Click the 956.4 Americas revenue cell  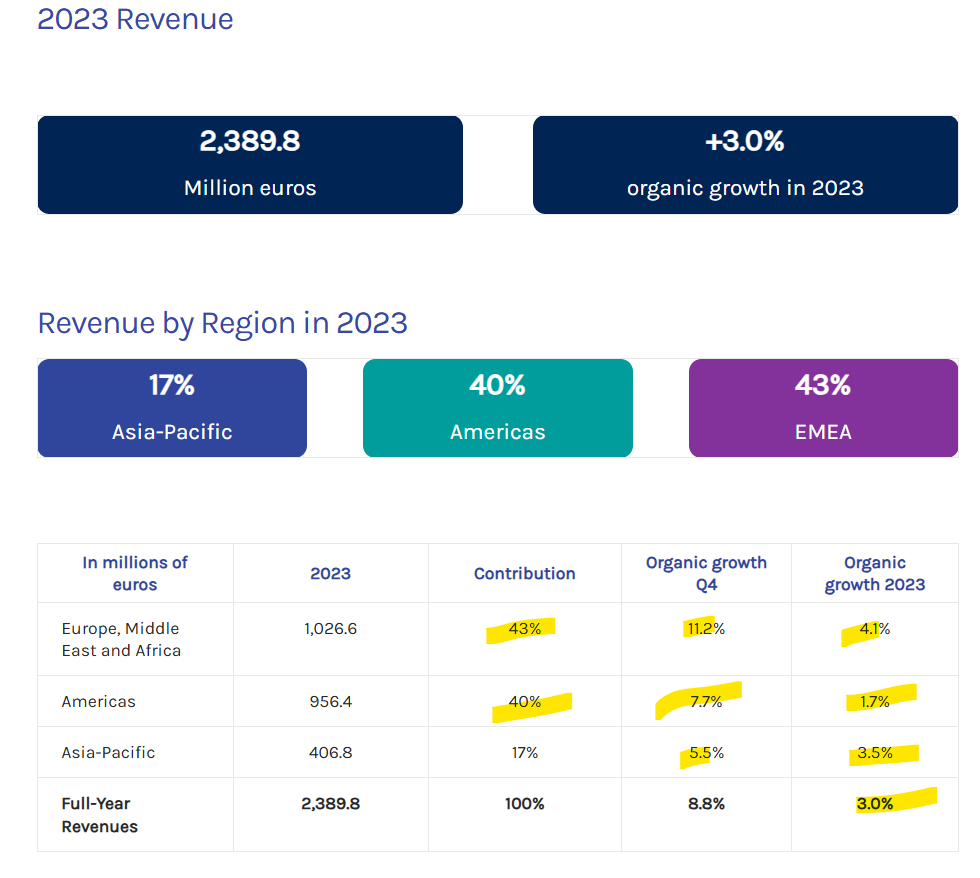pos(331,702)
